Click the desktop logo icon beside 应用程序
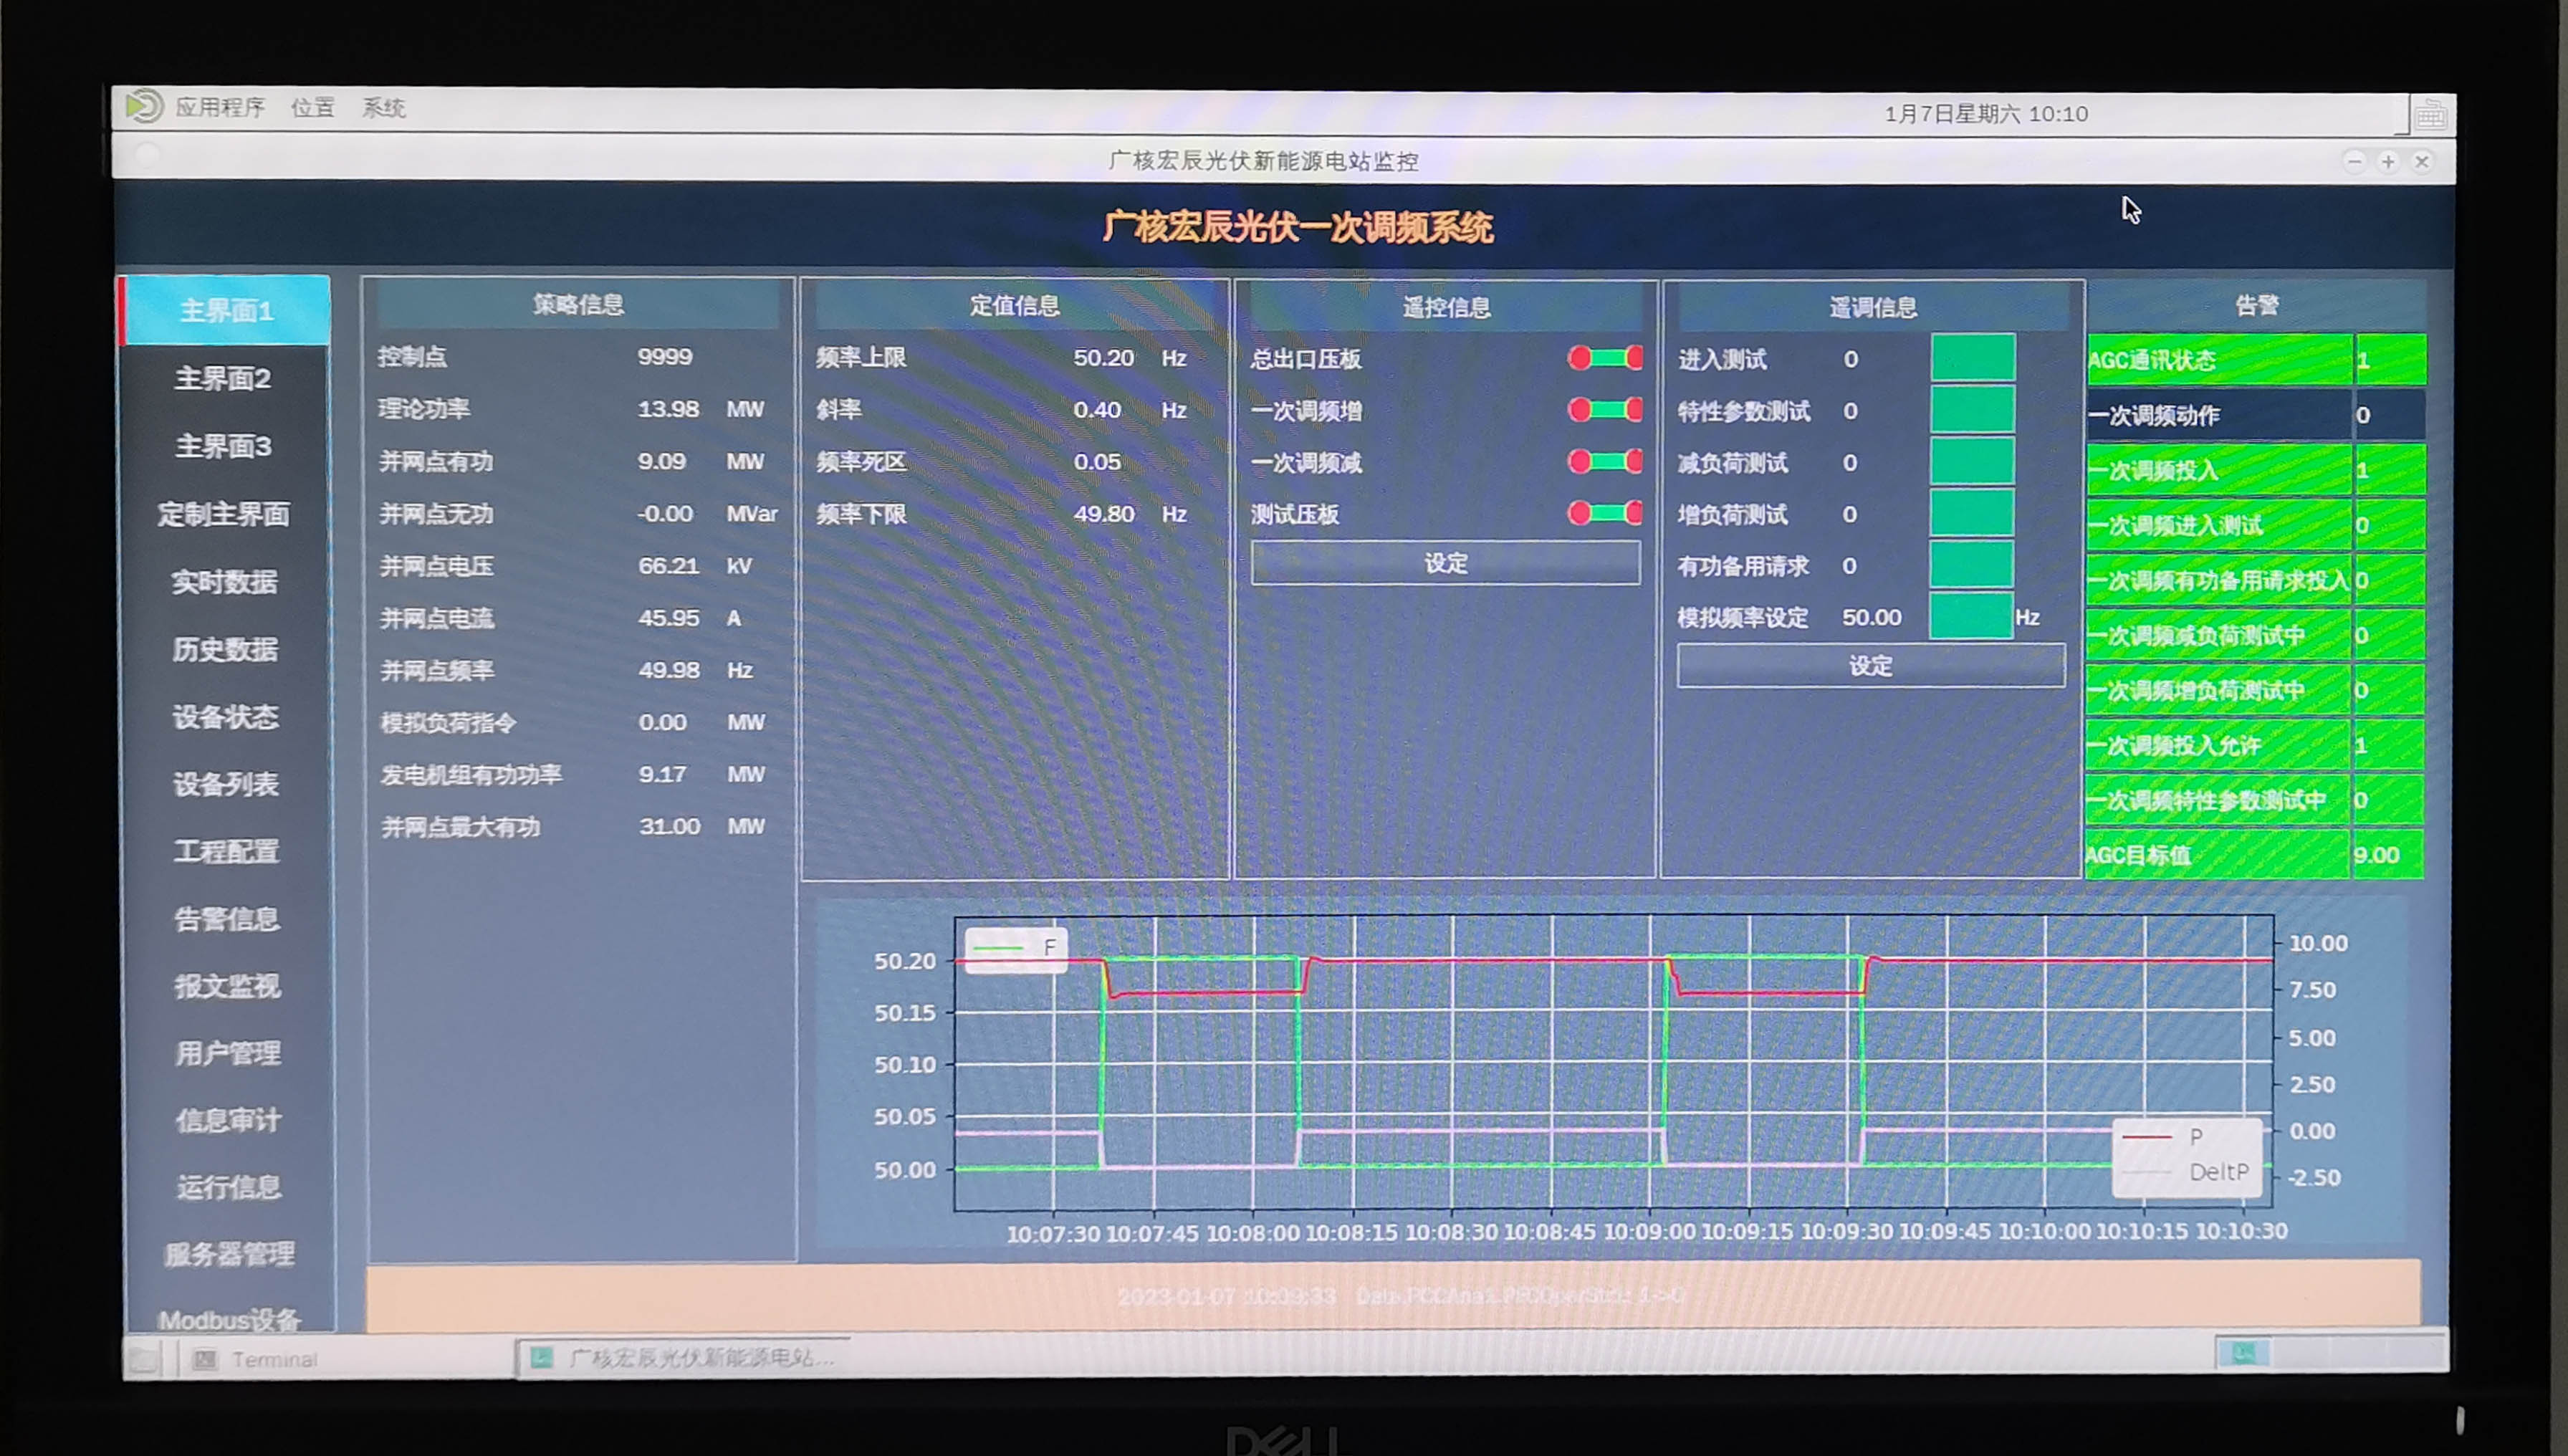The image size is (2568, 1456). (144, 106)
